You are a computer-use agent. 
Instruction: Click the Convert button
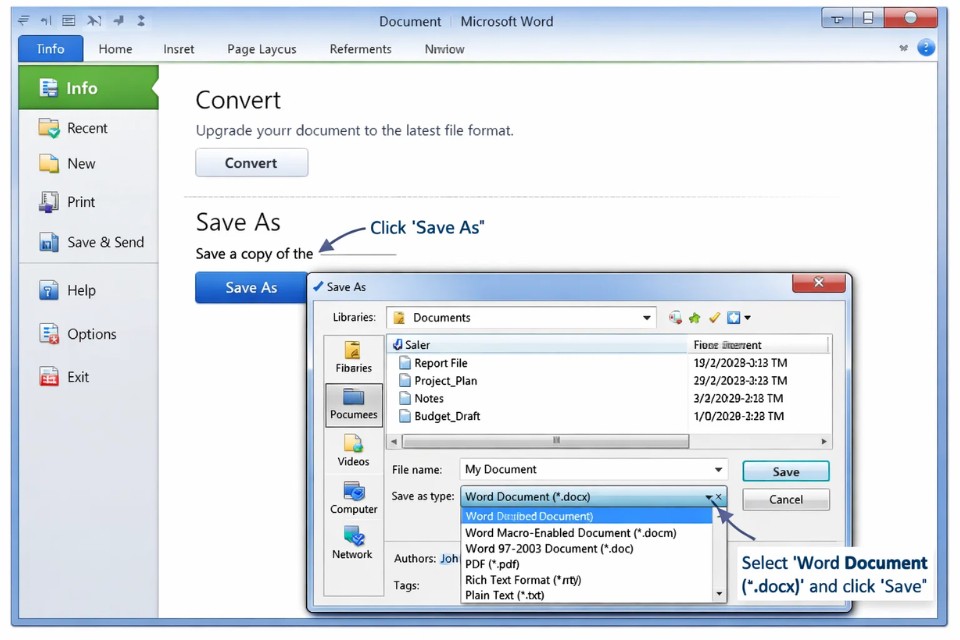coord(251,162)
